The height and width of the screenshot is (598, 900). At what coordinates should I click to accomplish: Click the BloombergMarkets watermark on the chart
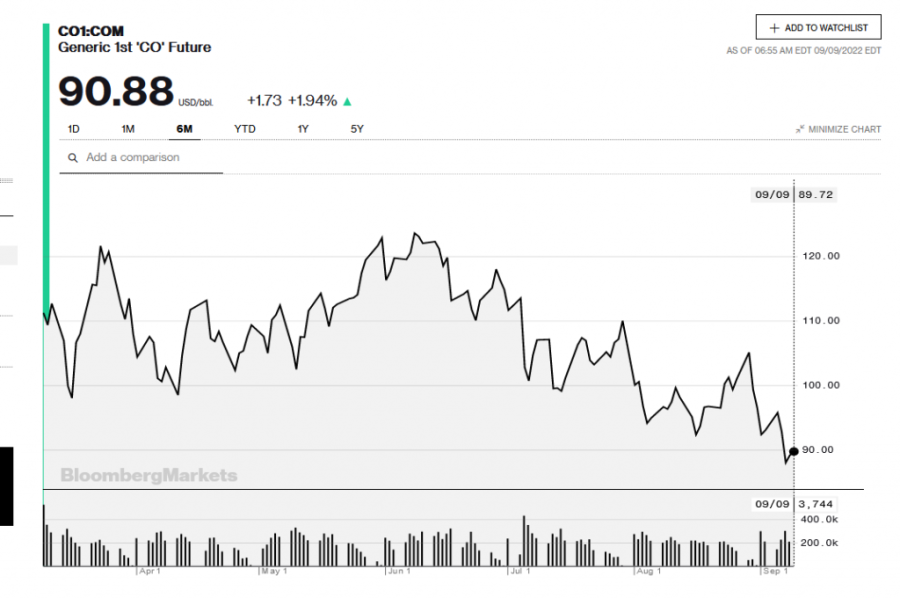click(149, 475)
